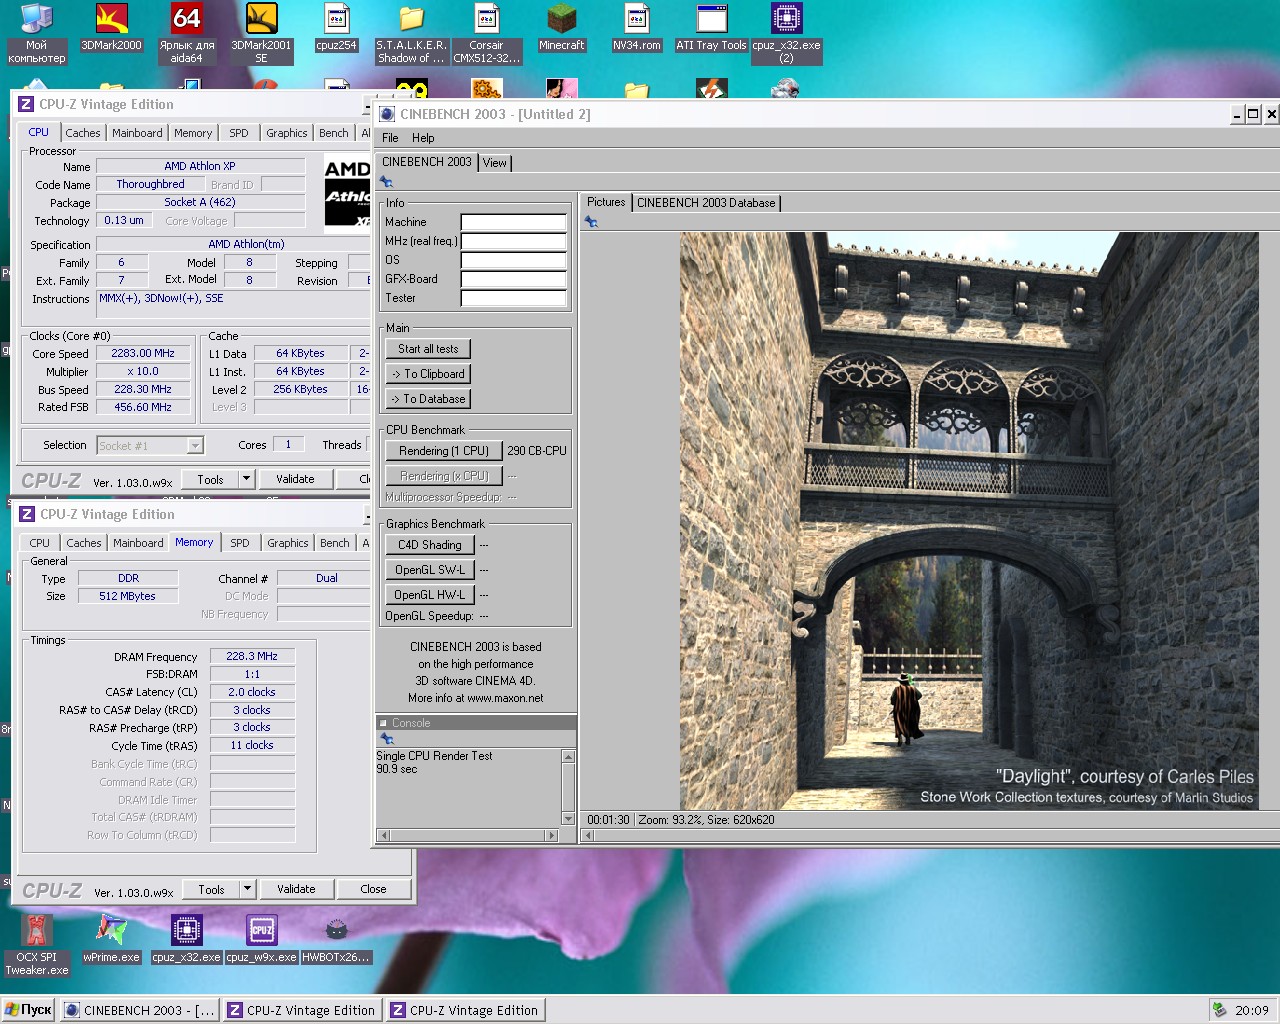Open the Corsair CMX512 file icon
1280x1024 pixels.
coord(486,33)
